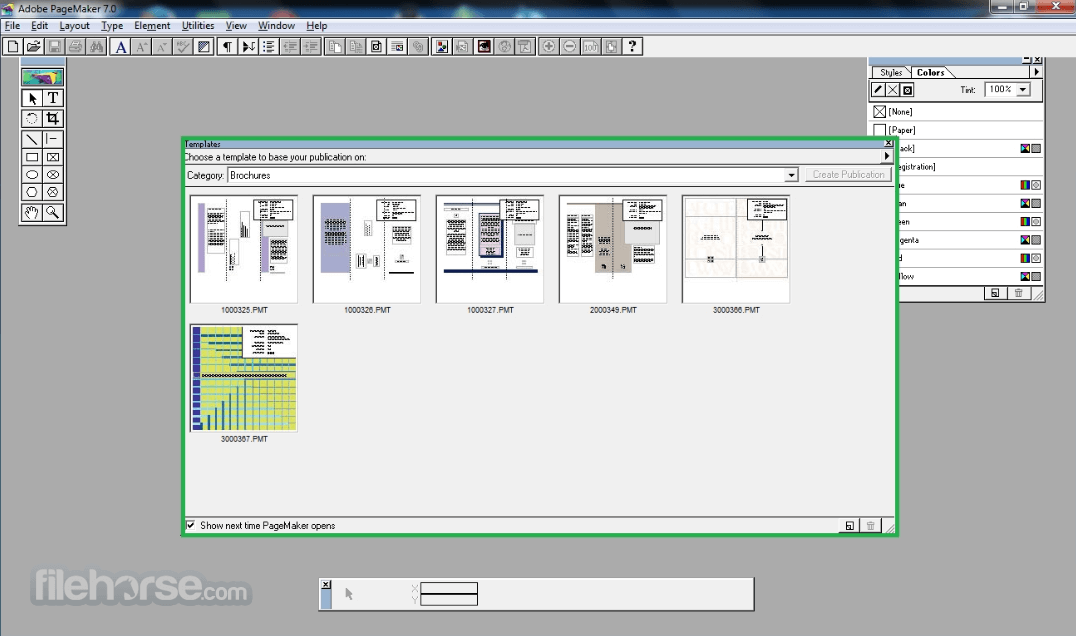The width and height of the screenshot is (1076, 636).
Task: Click the Save disk toolbar icon
Action: 54,47
